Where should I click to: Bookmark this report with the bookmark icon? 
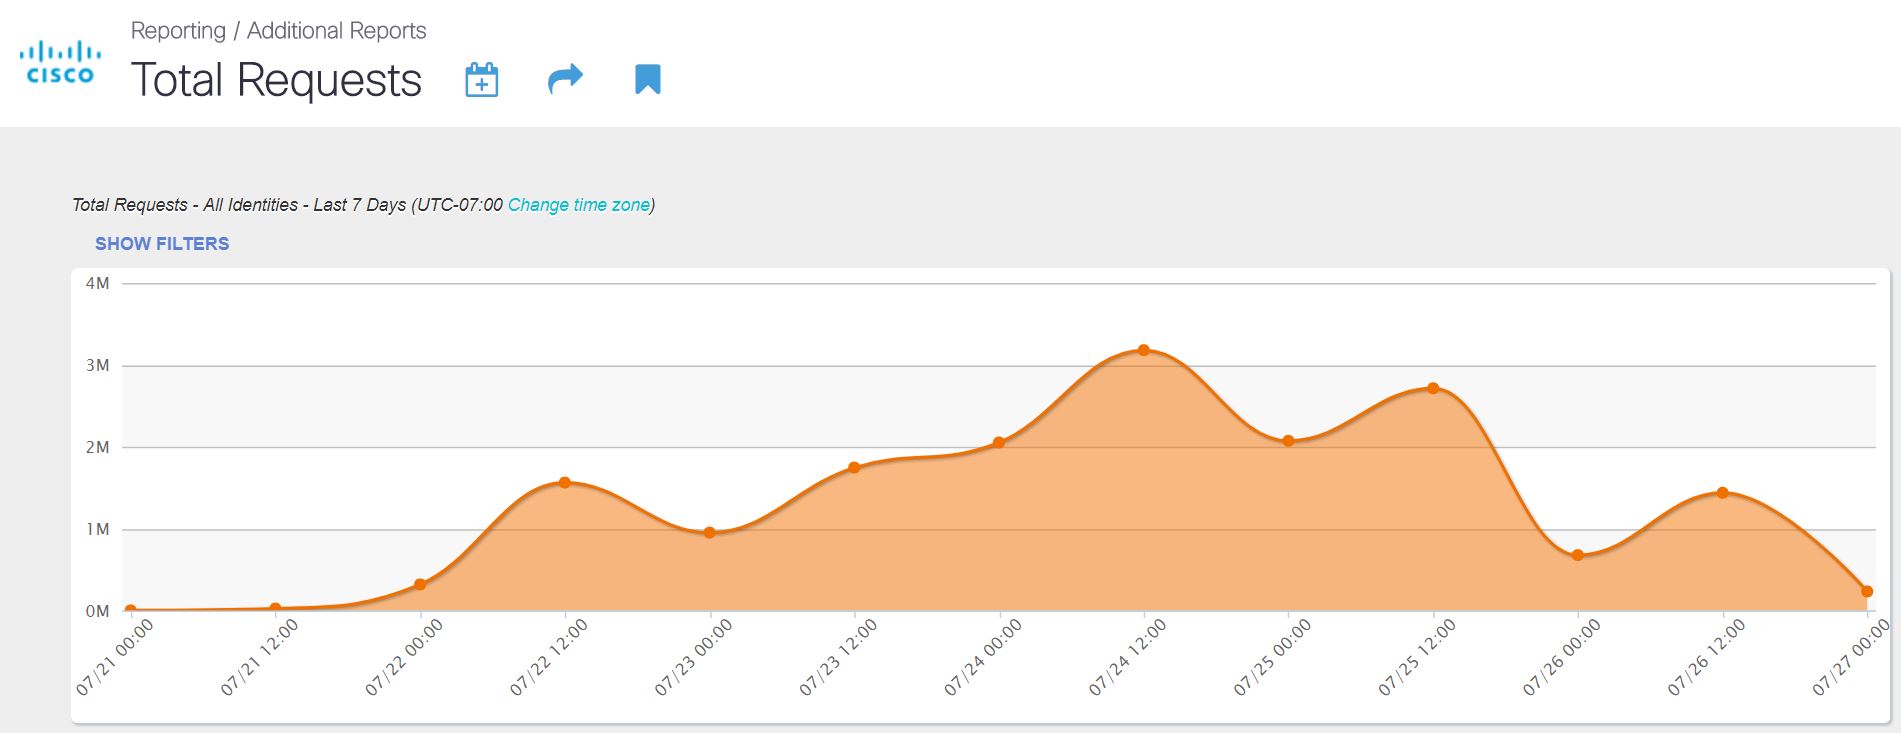pyautogui.click(x=648, y=79)
